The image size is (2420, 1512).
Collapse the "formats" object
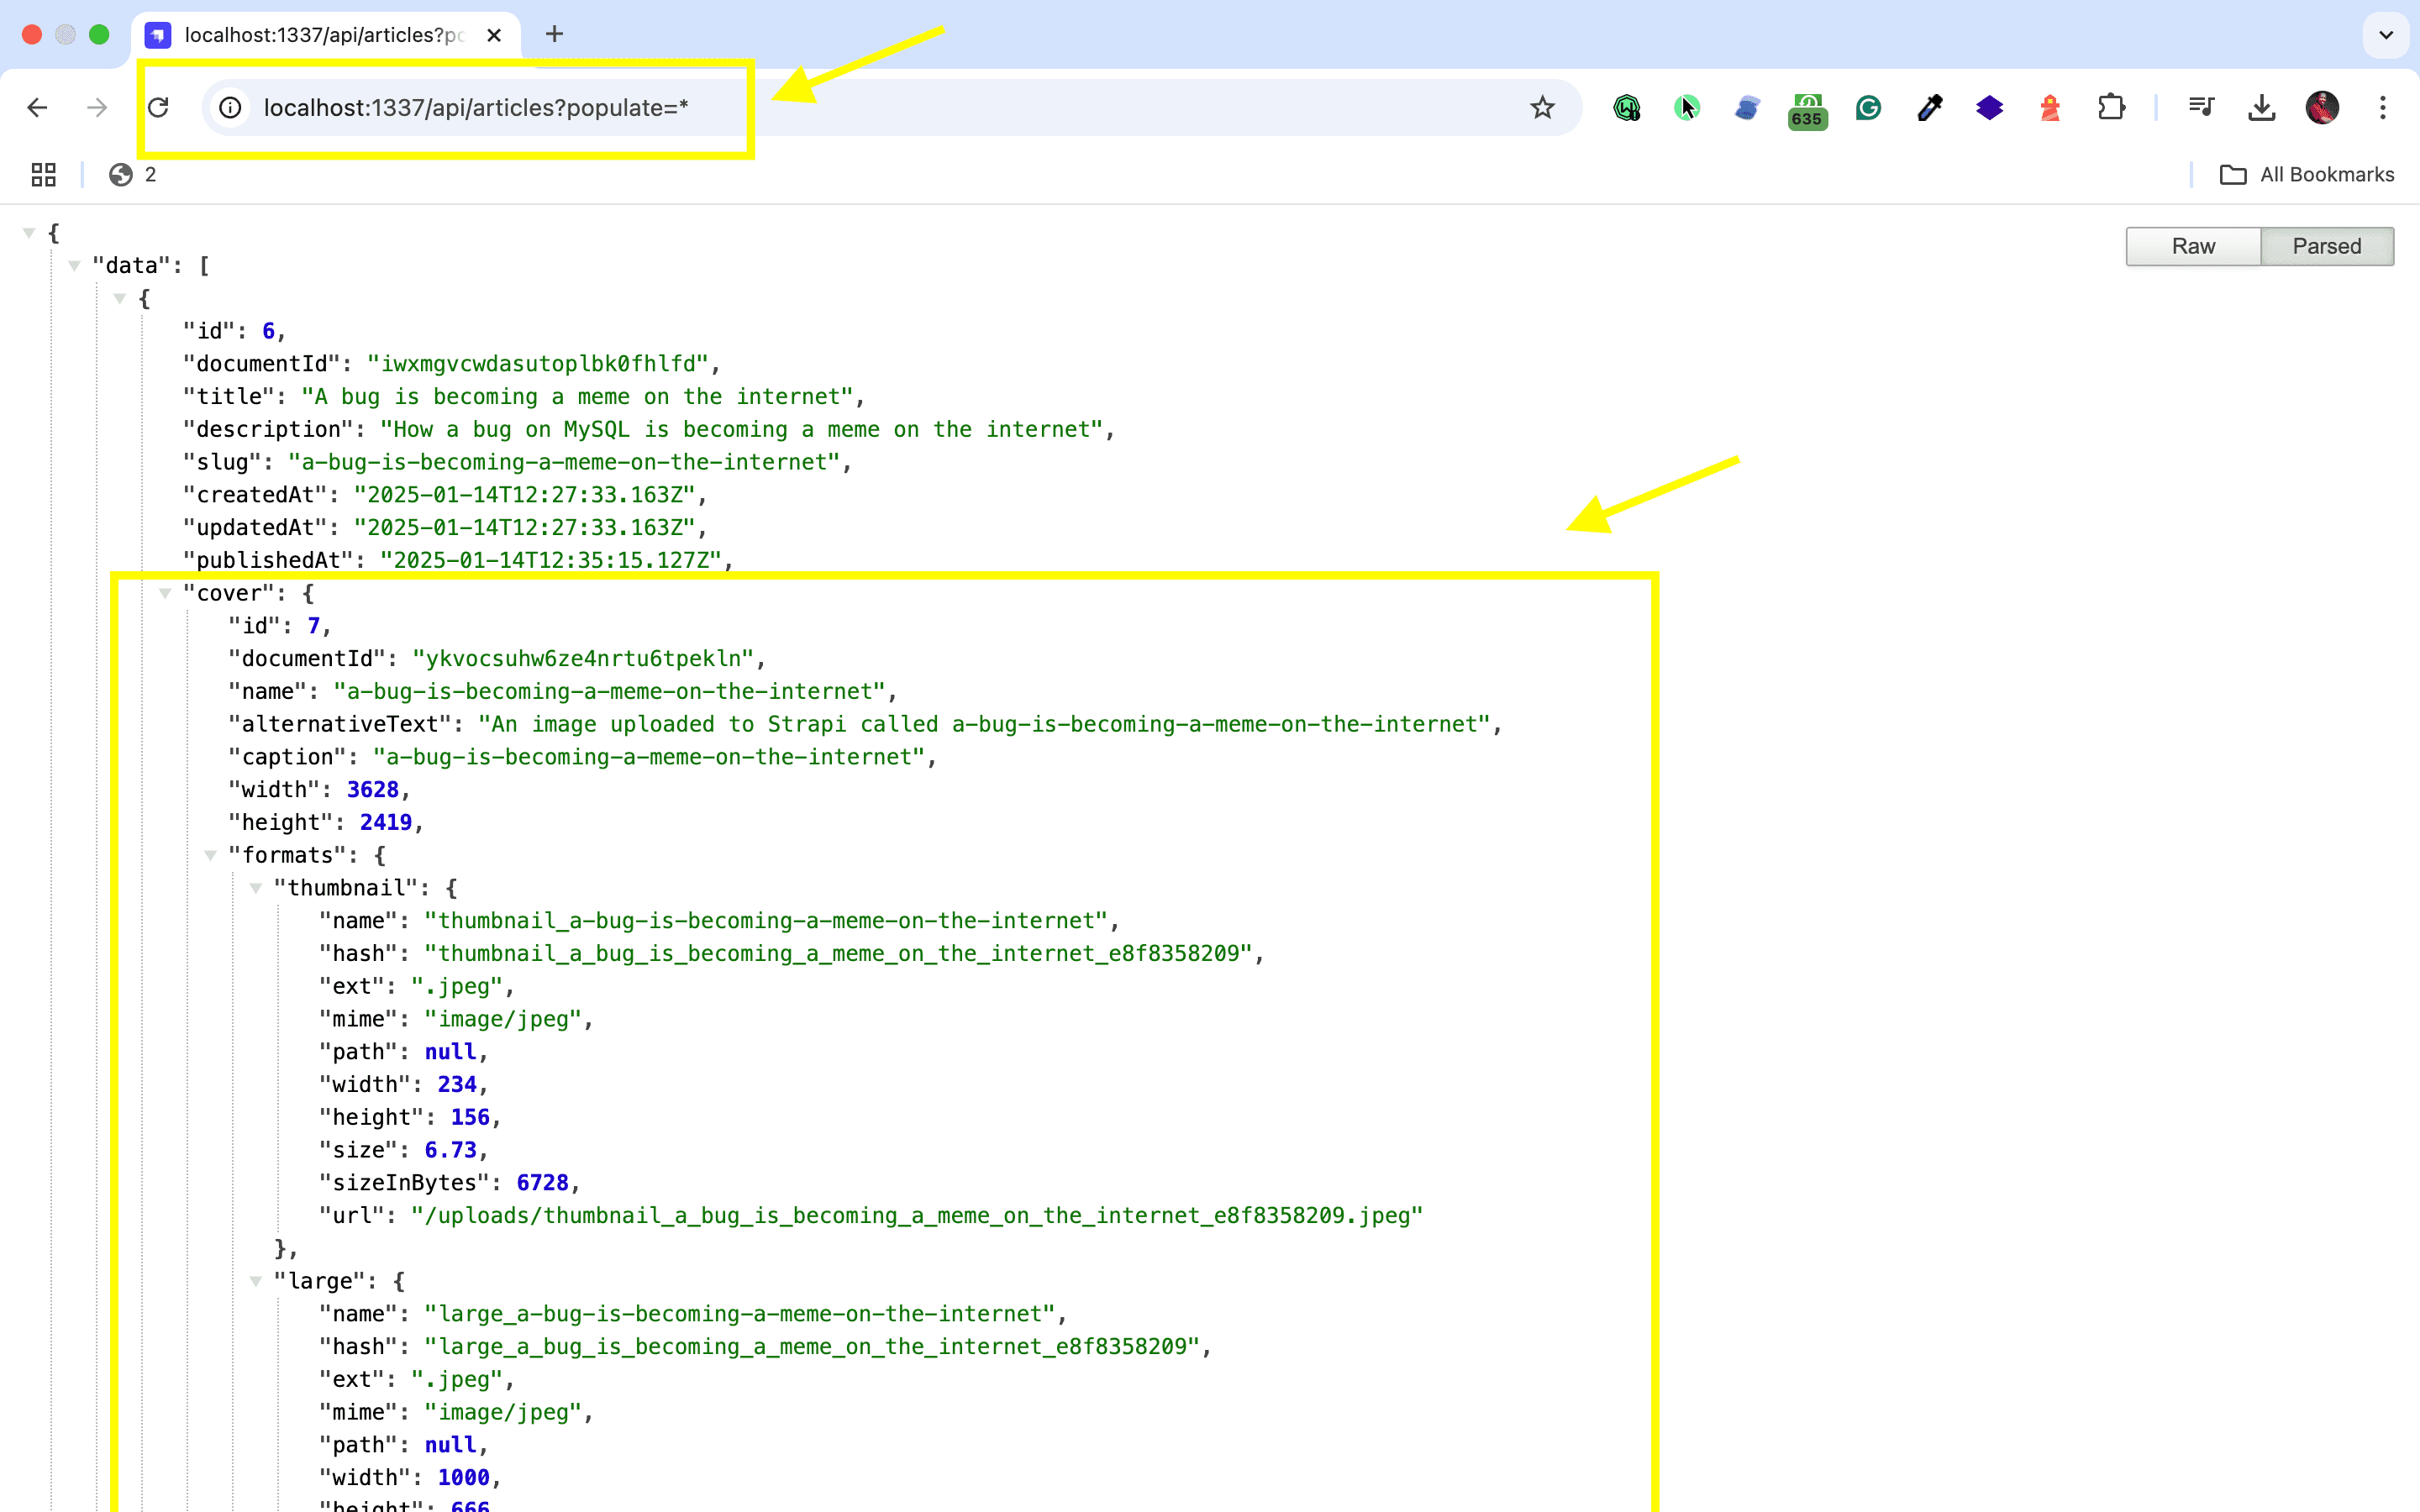tap(211, 855)
